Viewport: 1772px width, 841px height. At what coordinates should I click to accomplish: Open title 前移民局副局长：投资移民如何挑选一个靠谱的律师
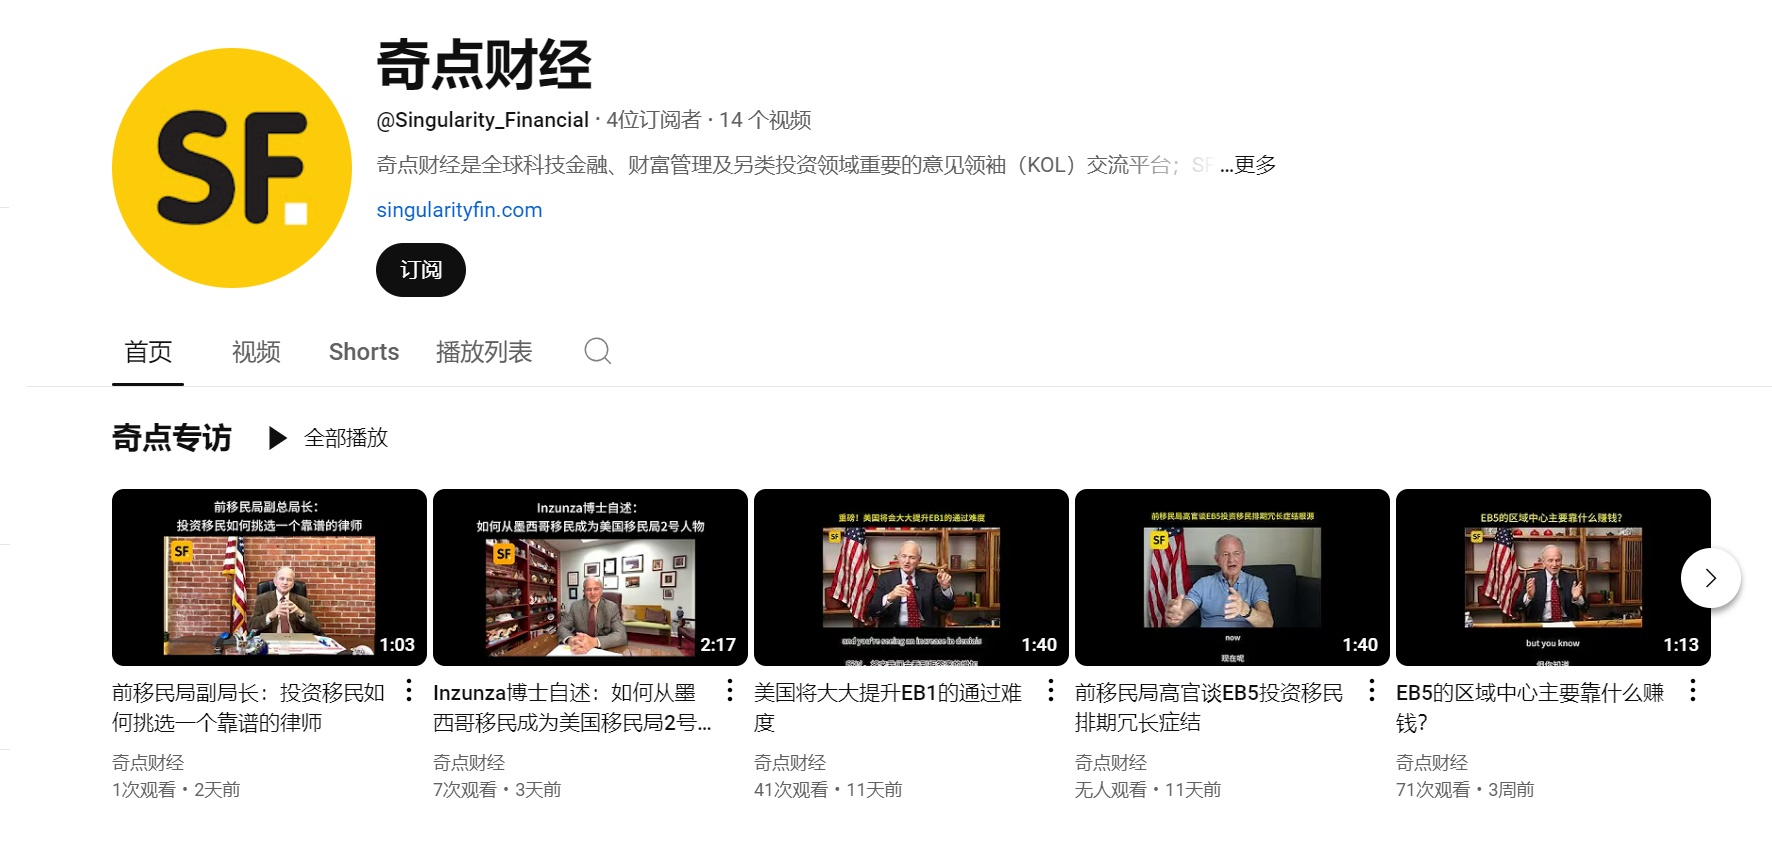coord(249,707)
